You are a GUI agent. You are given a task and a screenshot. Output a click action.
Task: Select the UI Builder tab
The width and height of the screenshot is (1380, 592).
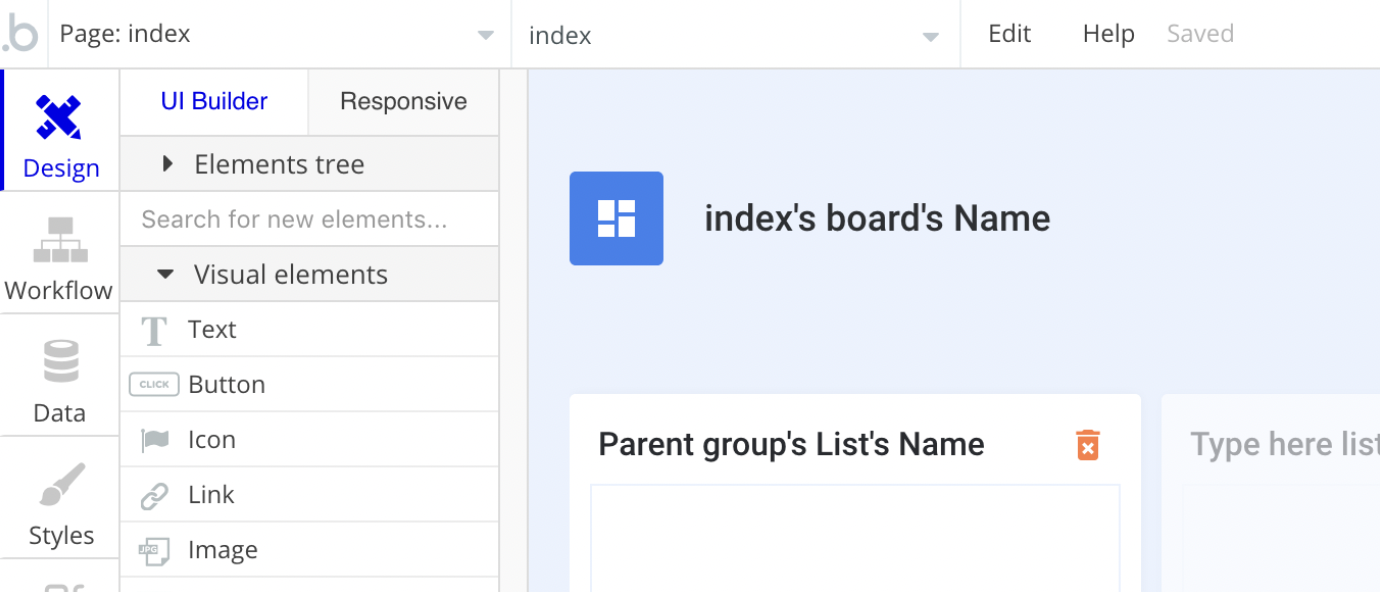tap(214, 102)
